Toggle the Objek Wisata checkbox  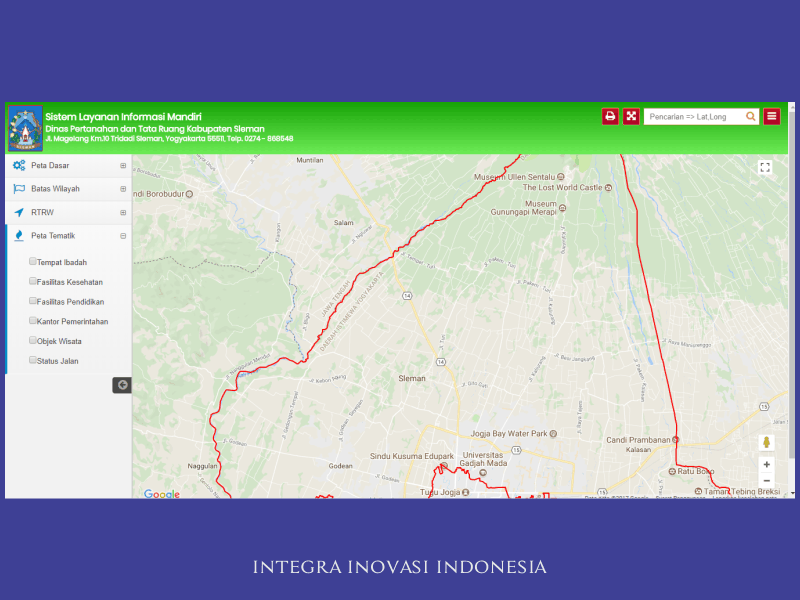[33, 341]
